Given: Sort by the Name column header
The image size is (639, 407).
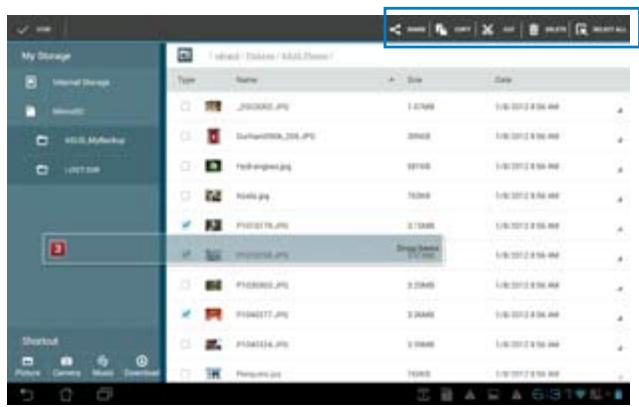Looking at the screenshot, I should (x=247, y=80).
